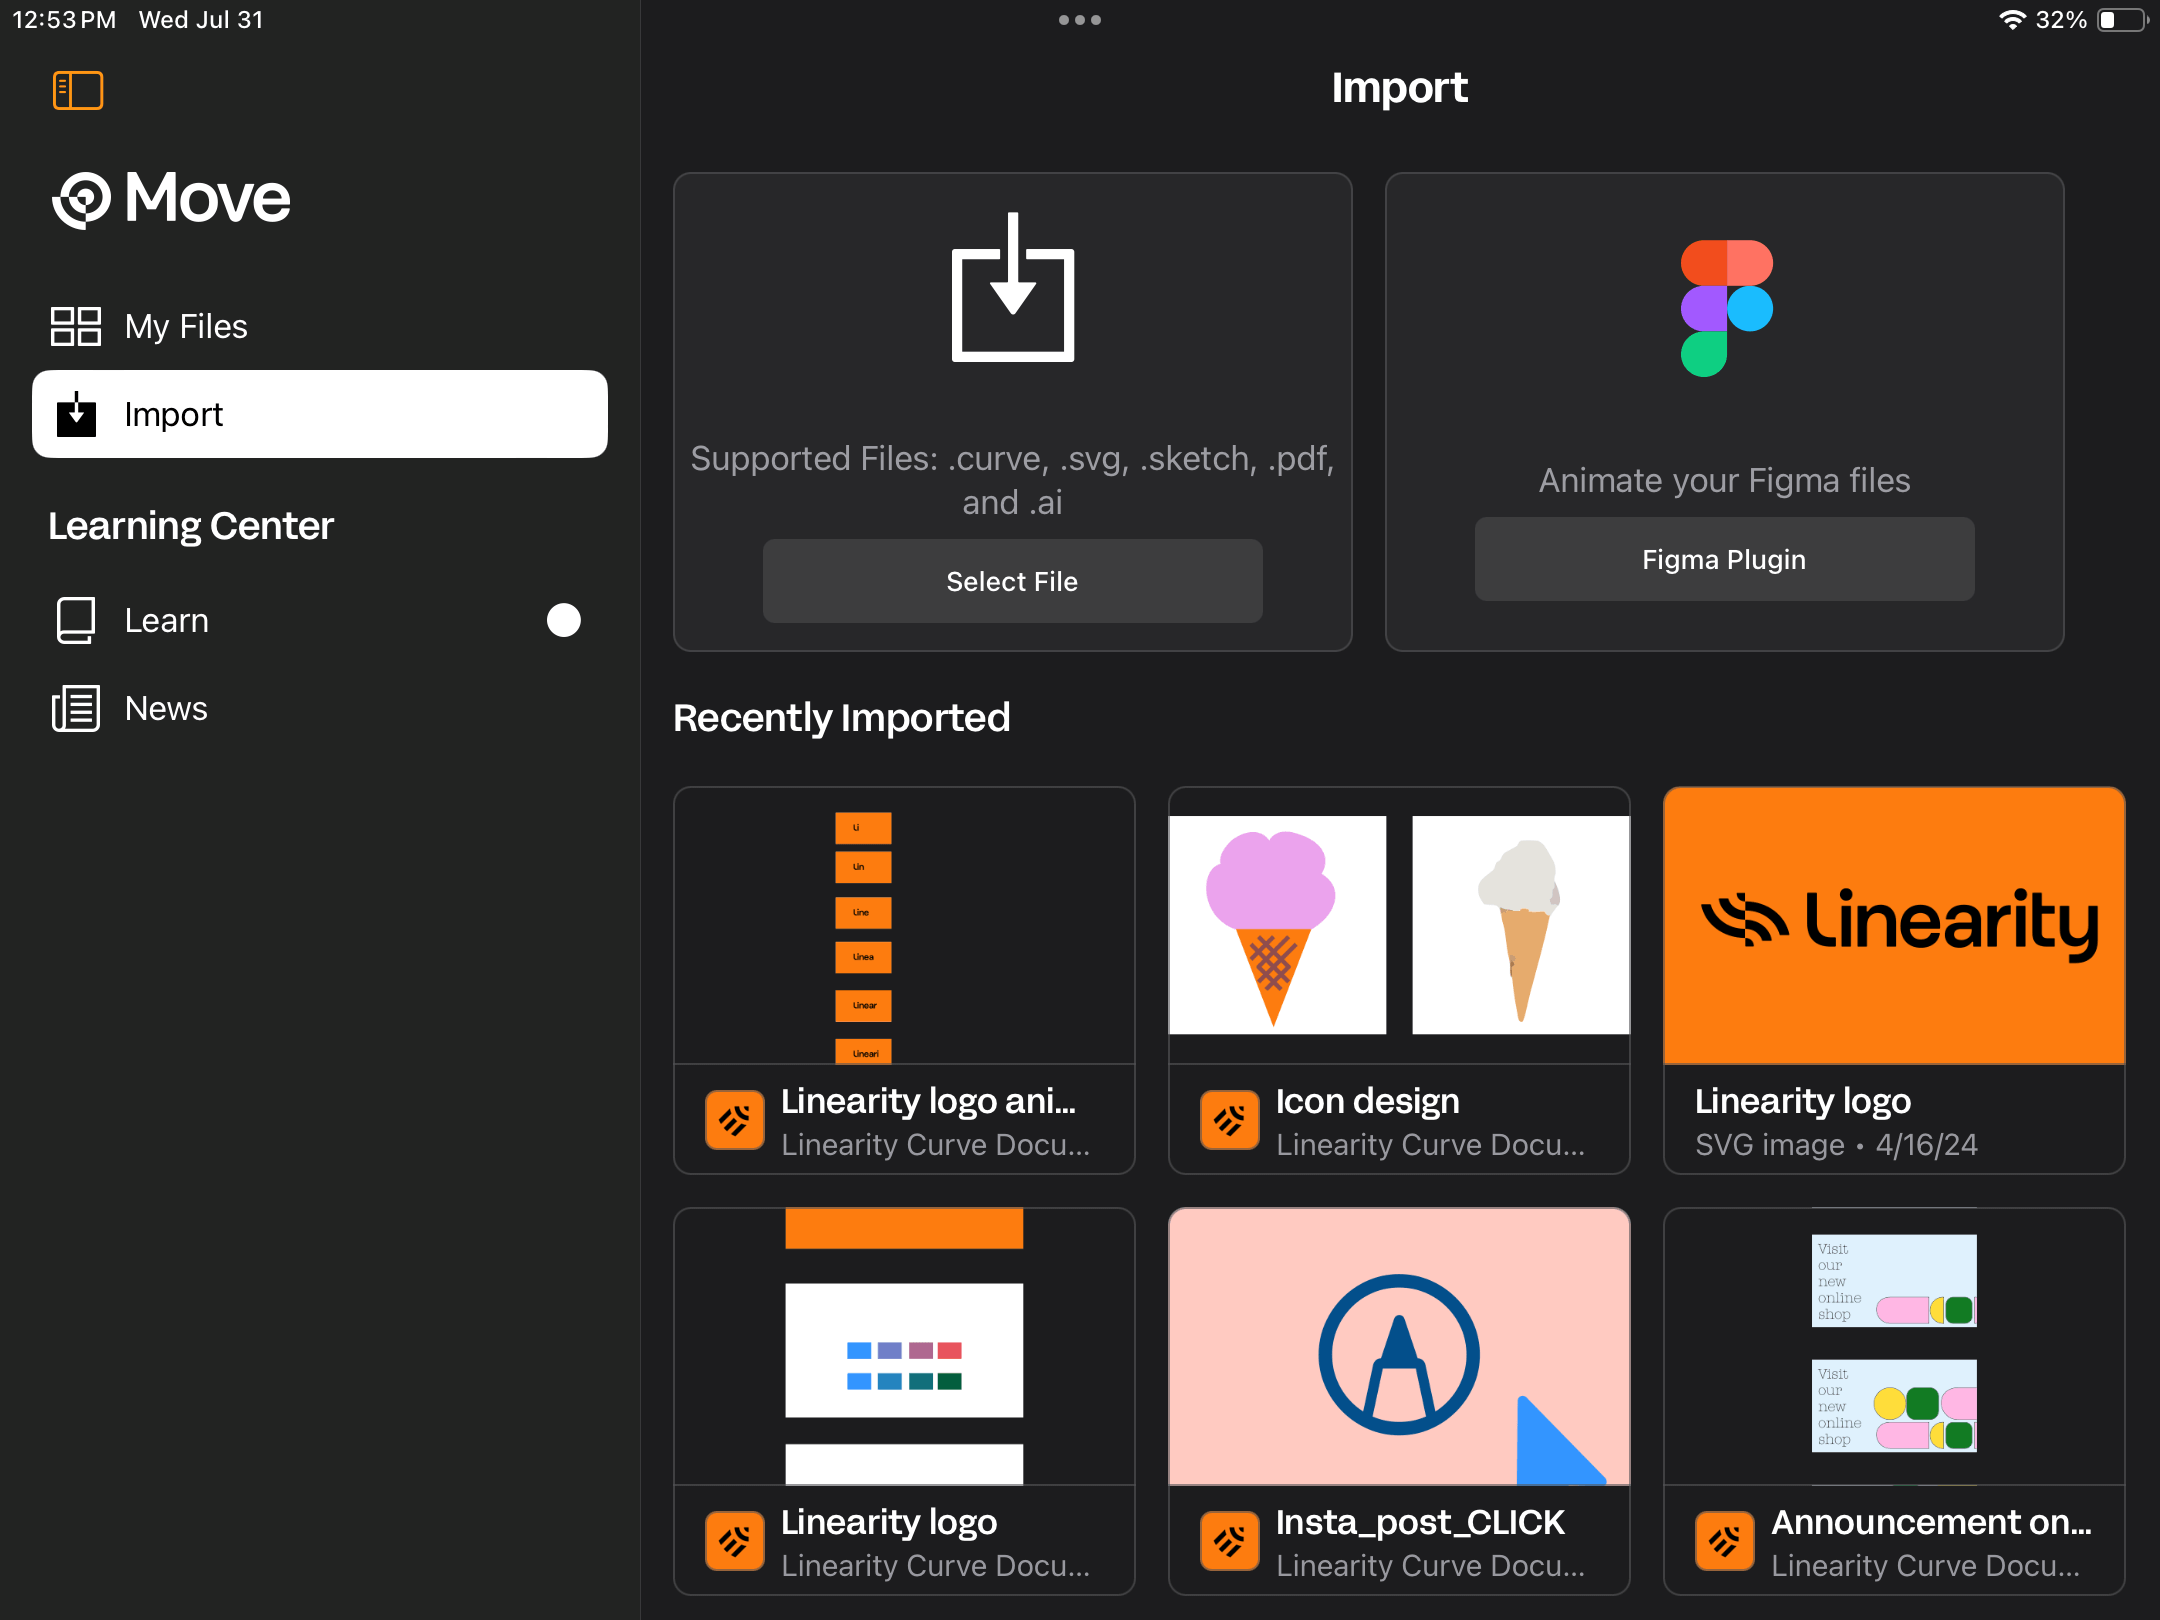Click 'Supported Files' description text
This screenshot has height=1620, width=2160.
pyautogui.click(x=1012, y=480)
